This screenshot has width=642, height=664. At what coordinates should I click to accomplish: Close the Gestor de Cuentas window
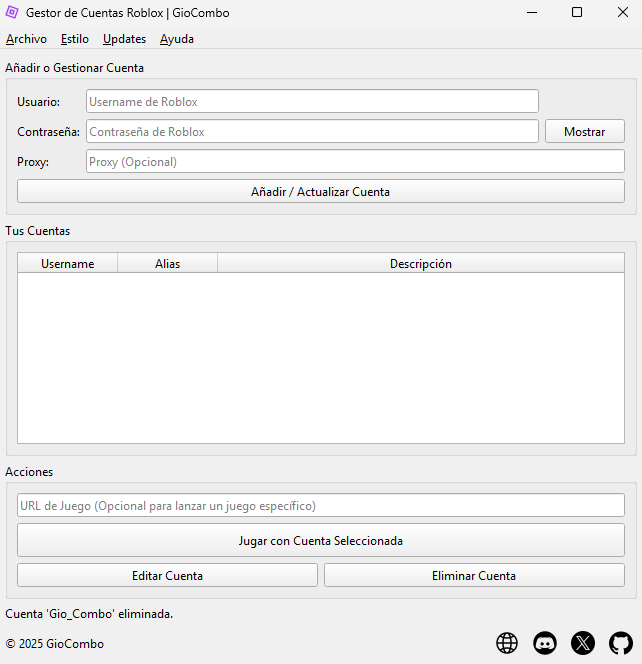click(x=623, y=13)
